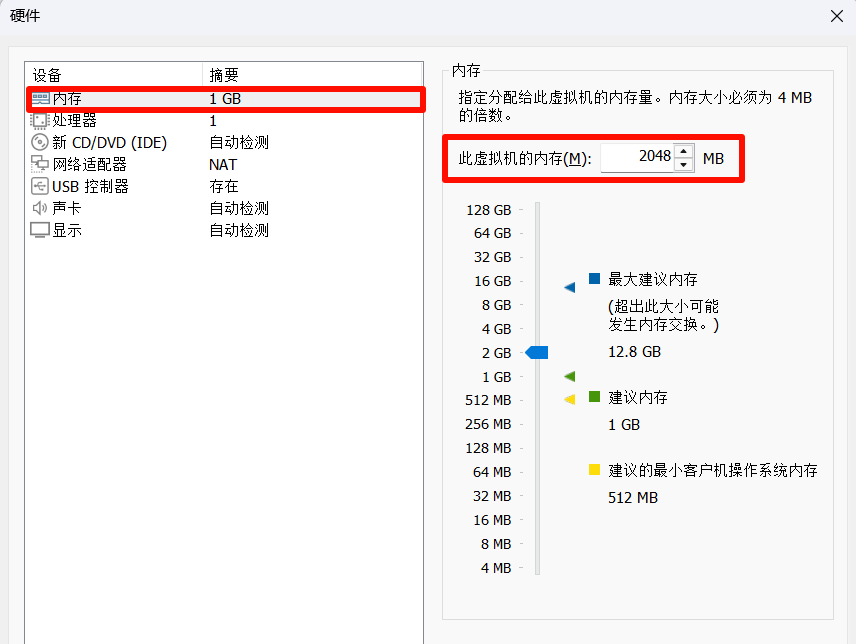This screenshot has height=644, width=856.
Task: Click the 128 MB slider label
Action: 488,448
